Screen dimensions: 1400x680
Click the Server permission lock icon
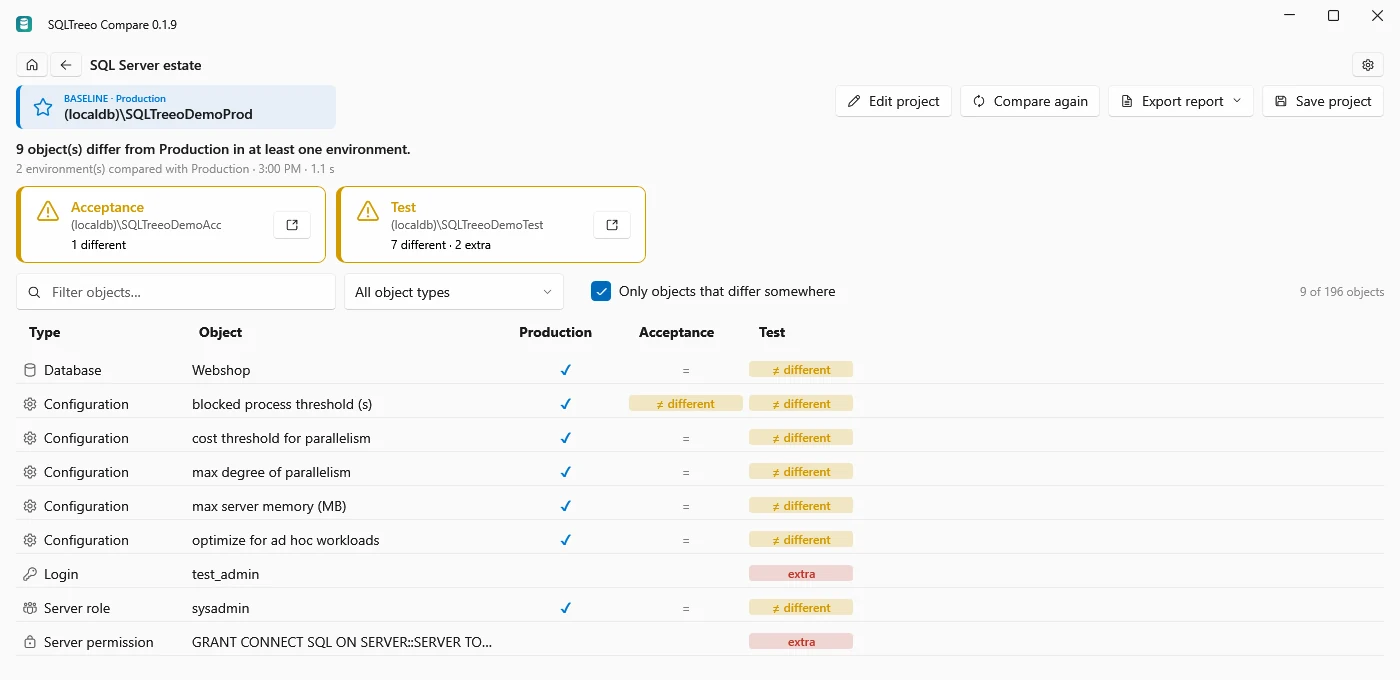click(x=30, y=642)
